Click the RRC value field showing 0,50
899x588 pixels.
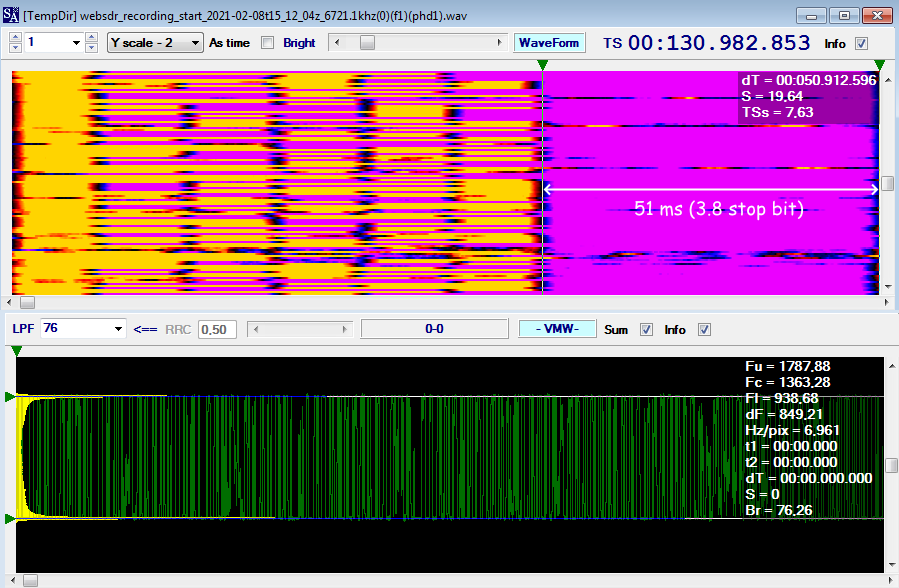pyautogui.click(x=217, y=328)
